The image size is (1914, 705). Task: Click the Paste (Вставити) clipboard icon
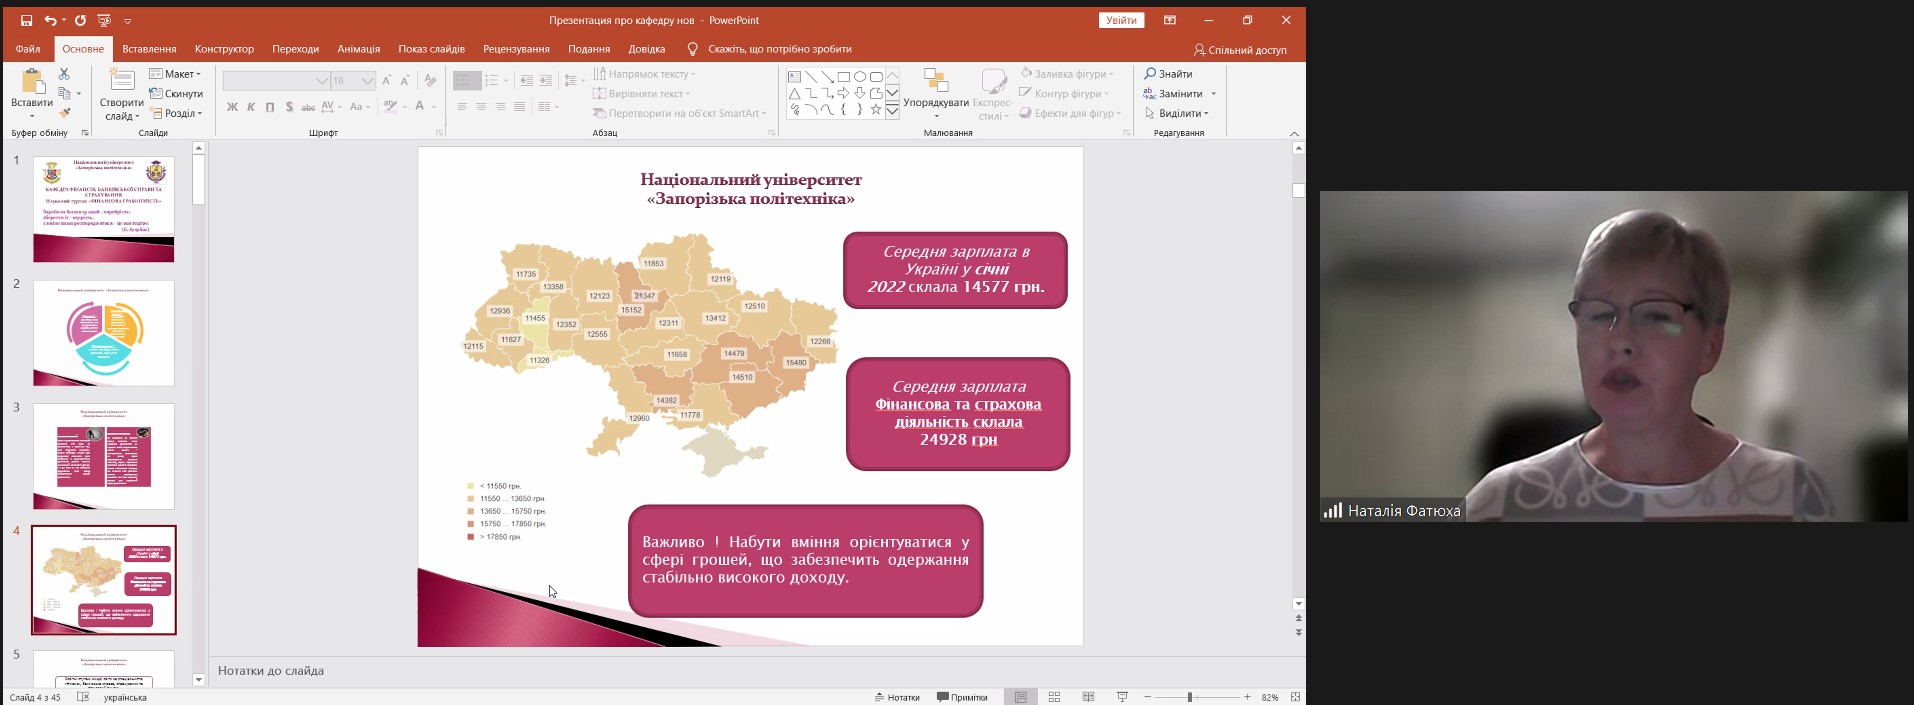click(32, 82)
